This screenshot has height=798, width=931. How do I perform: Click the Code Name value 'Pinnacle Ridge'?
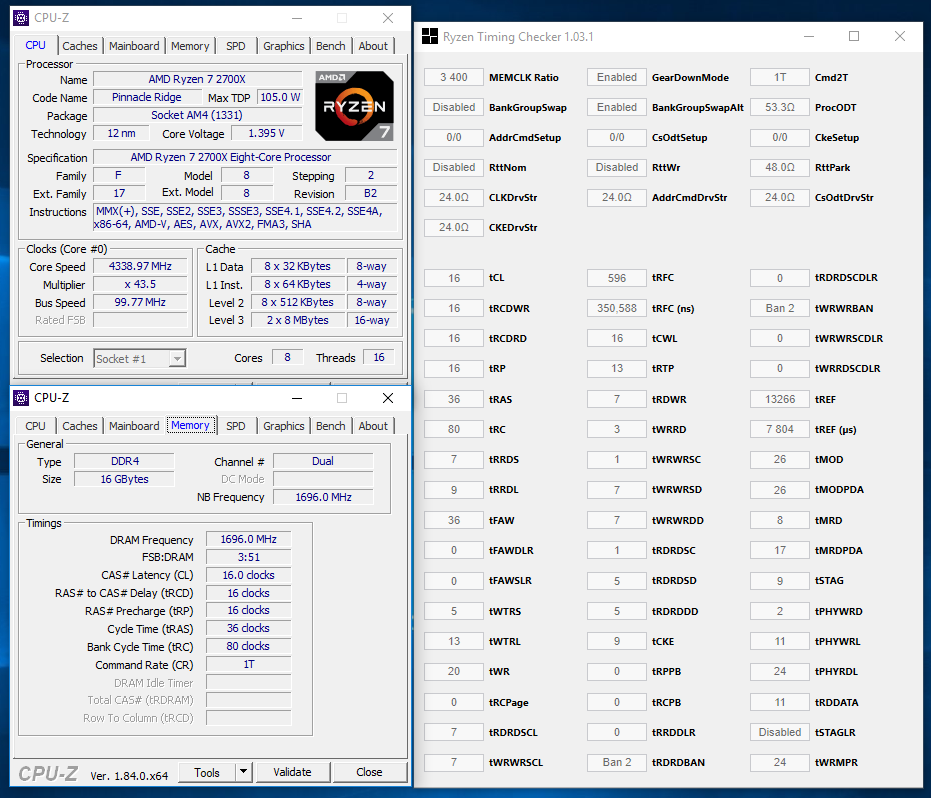(x=147, y=97)
